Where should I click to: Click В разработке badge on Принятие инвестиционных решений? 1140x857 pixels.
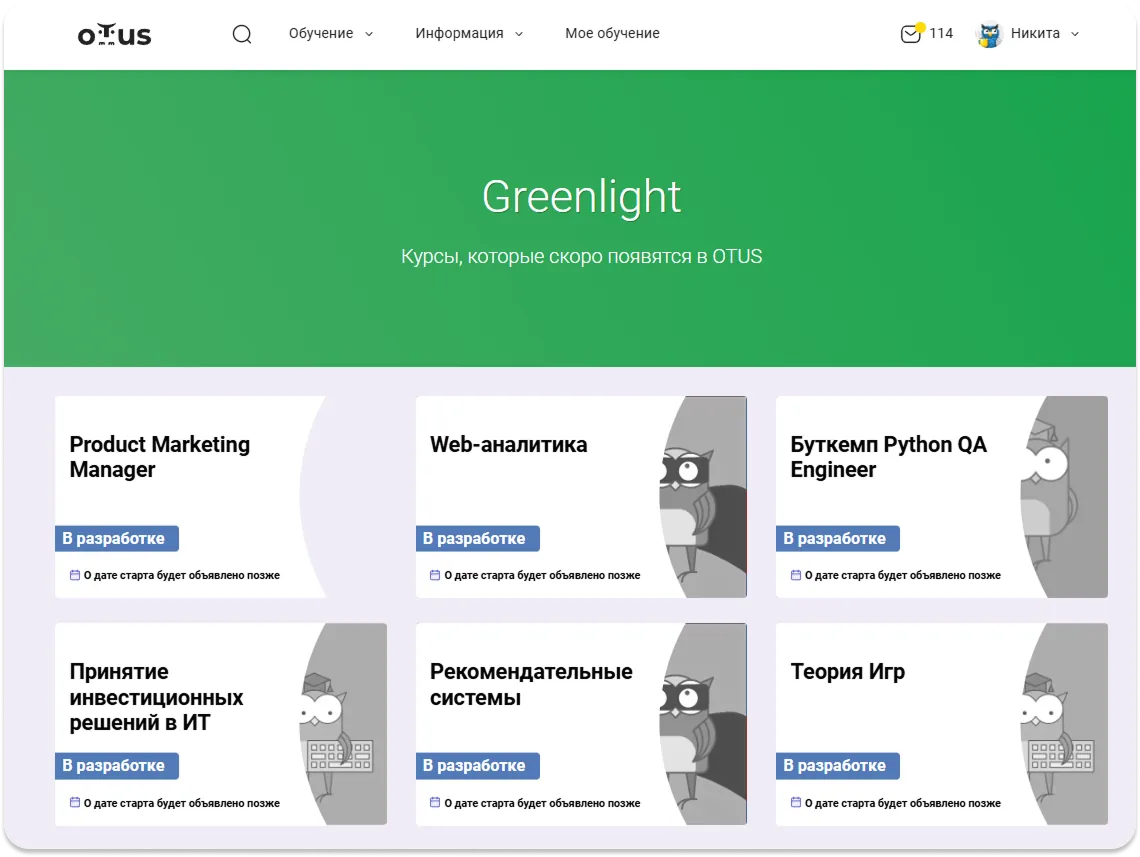tap(116, 765)
